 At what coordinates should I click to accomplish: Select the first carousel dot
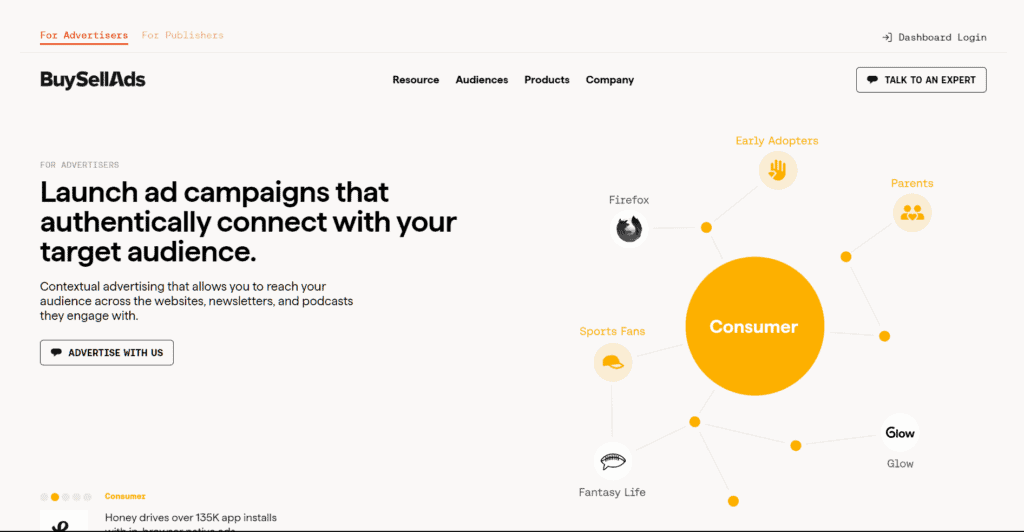pyautogui.click(x=44, y=497)
